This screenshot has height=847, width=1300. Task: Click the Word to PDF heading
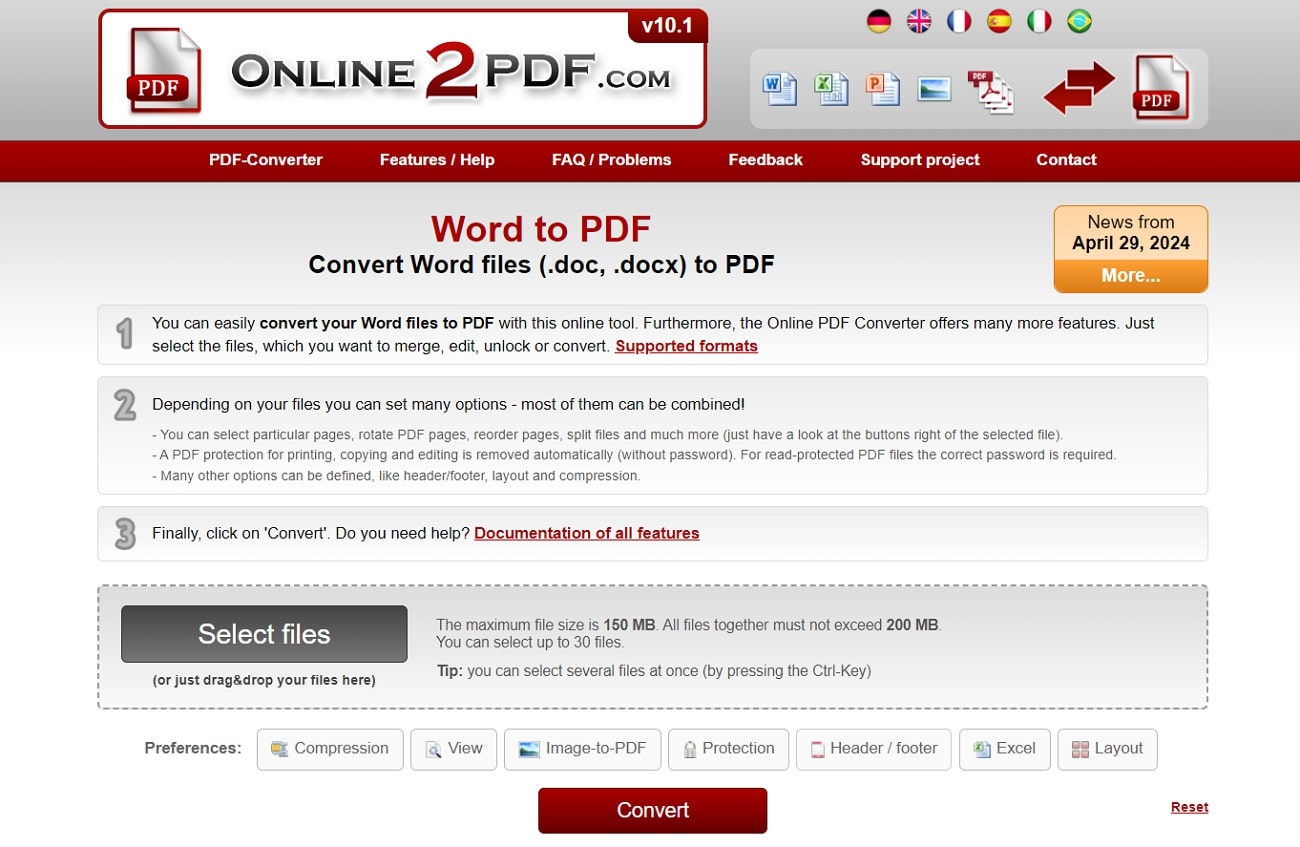(x=541, y=229)
